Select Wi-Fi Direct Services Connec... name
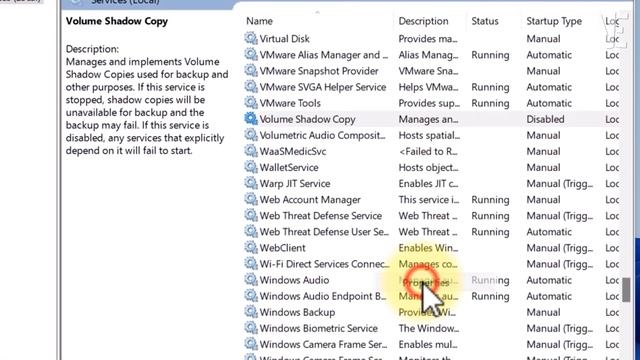640x360 pixels. pos(324,264)
